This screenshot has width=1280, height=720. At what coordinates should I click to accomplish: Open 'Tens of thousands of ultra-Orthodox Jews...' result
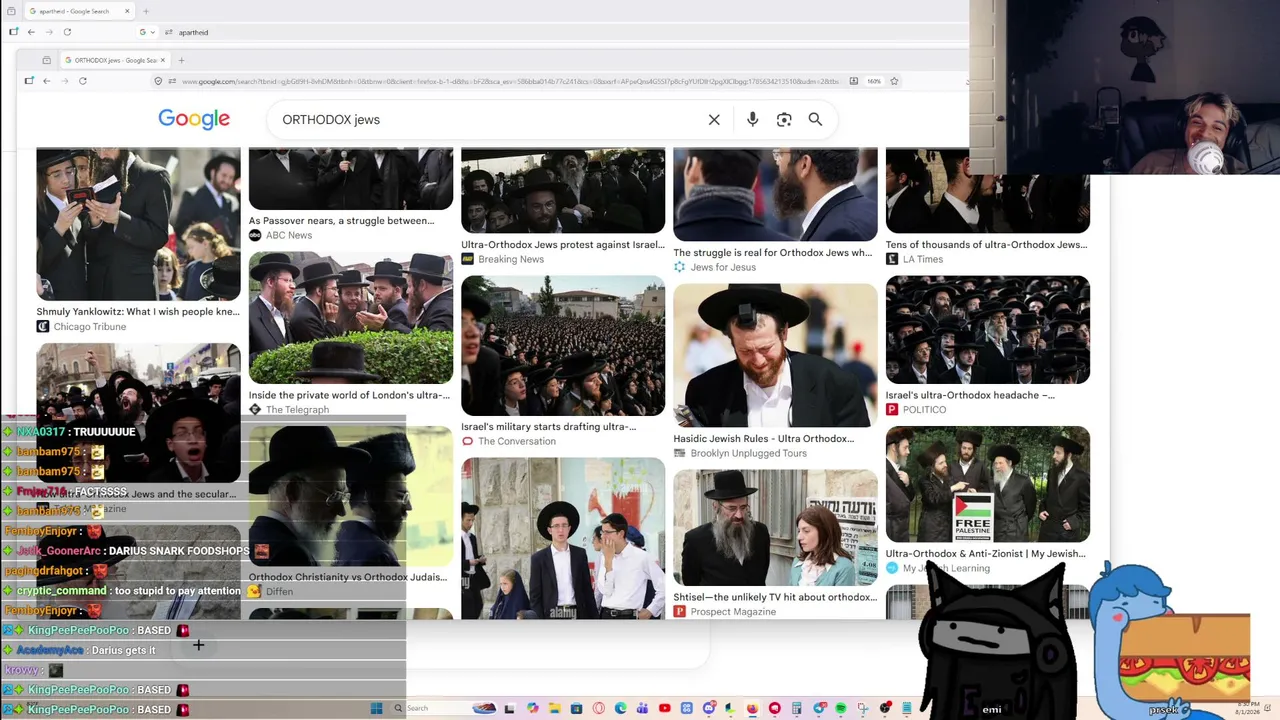pos(986,245)
